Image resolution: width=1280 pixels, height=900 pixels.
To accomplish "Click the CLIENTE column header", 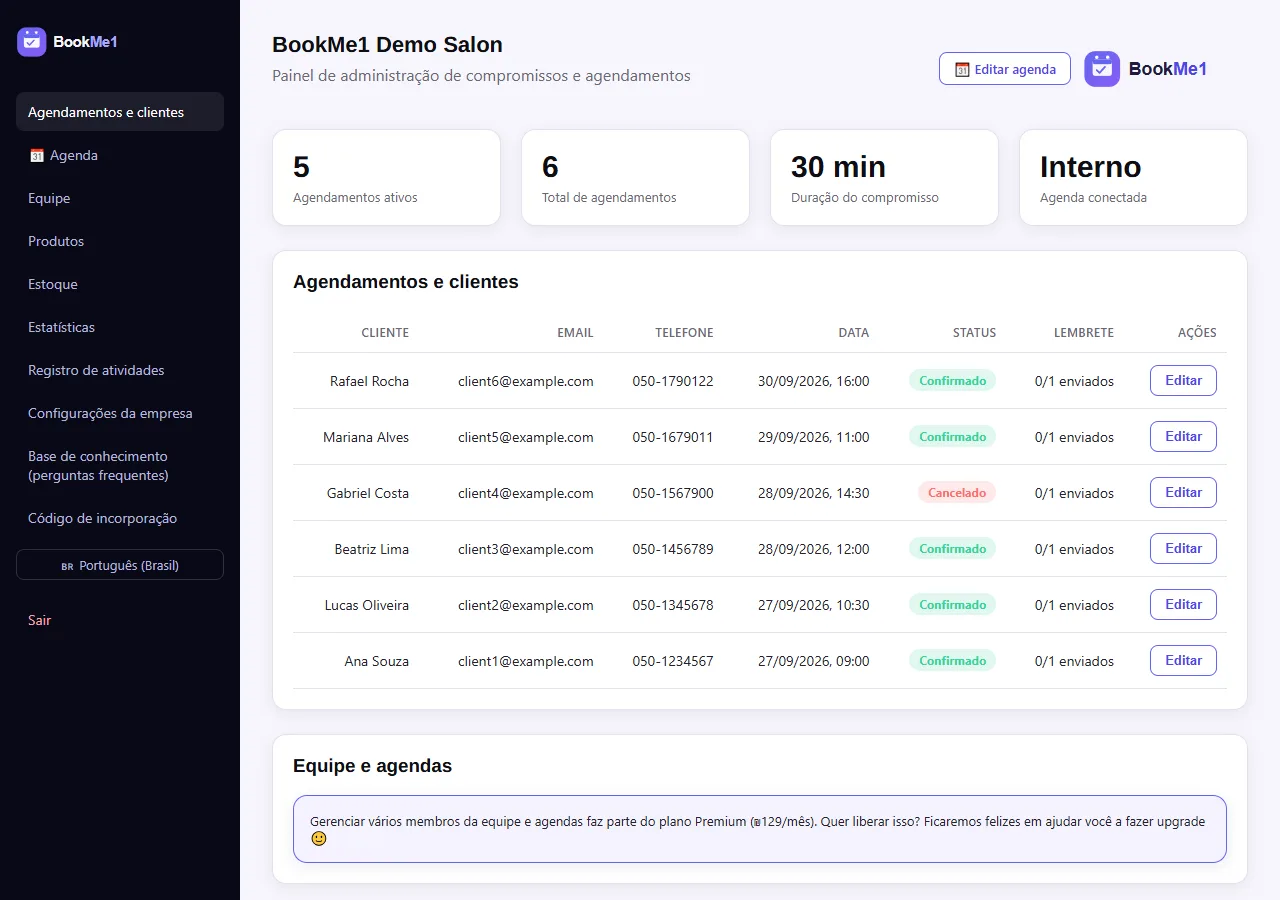I will tap(385, 333).
